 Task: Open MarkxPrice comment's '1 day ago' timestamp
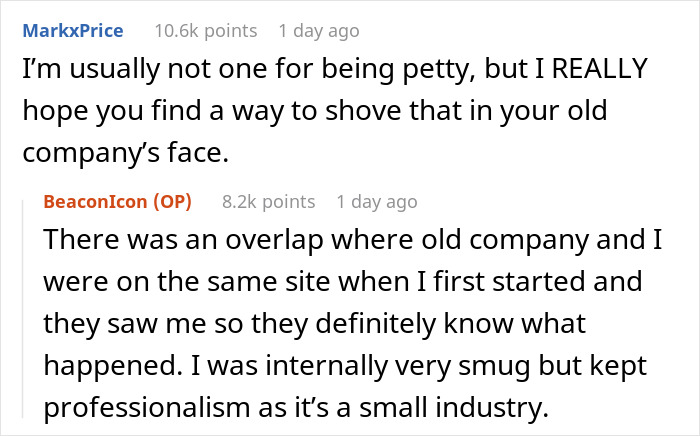pos(318,31)
